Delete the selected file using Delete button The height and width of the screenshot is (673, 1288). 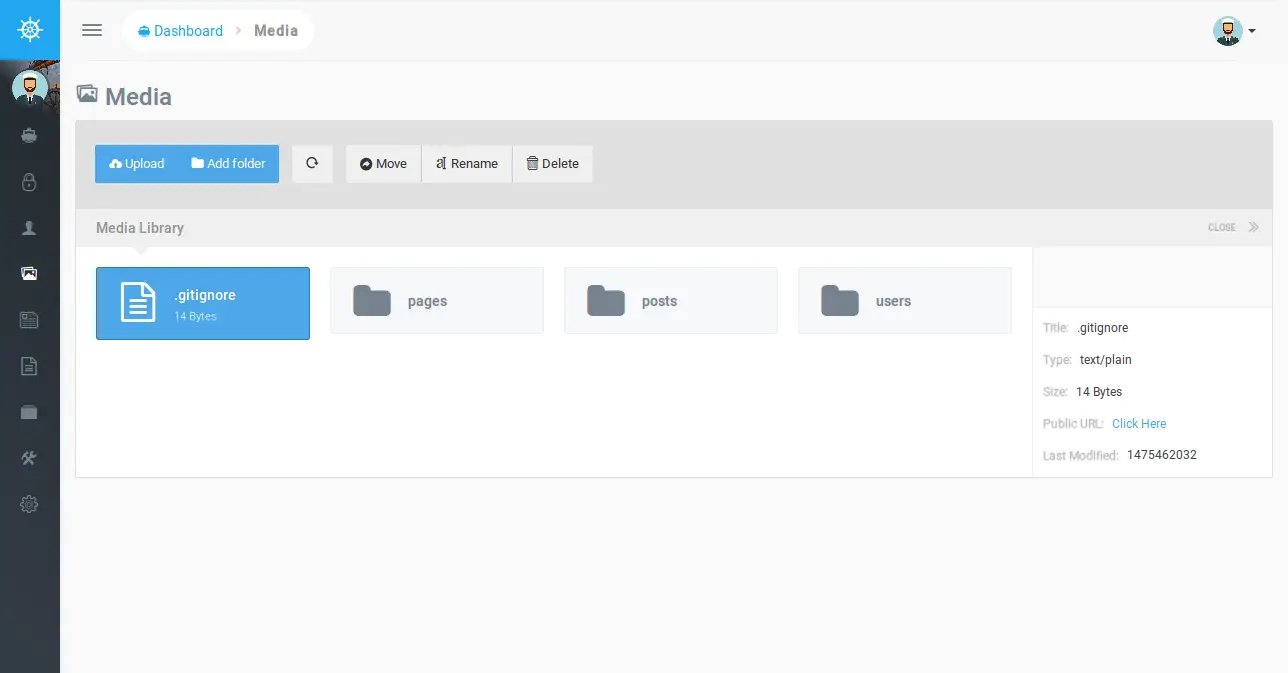[x=552, y=164]
